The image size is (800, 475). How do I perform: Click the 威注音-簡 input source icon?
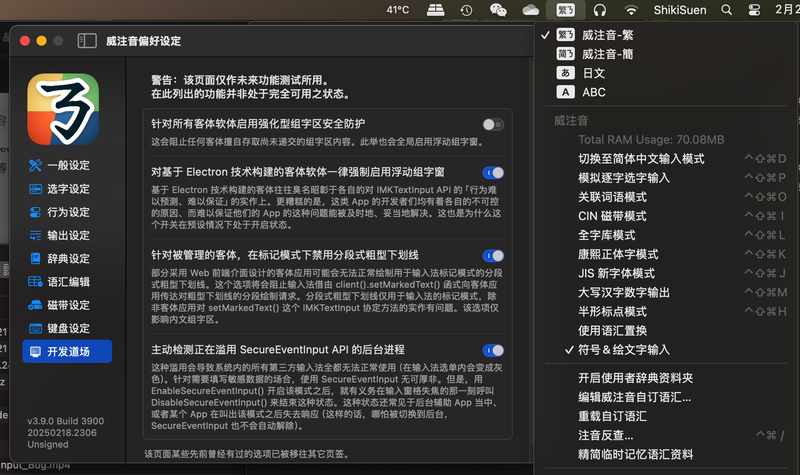tap(565, 54)
